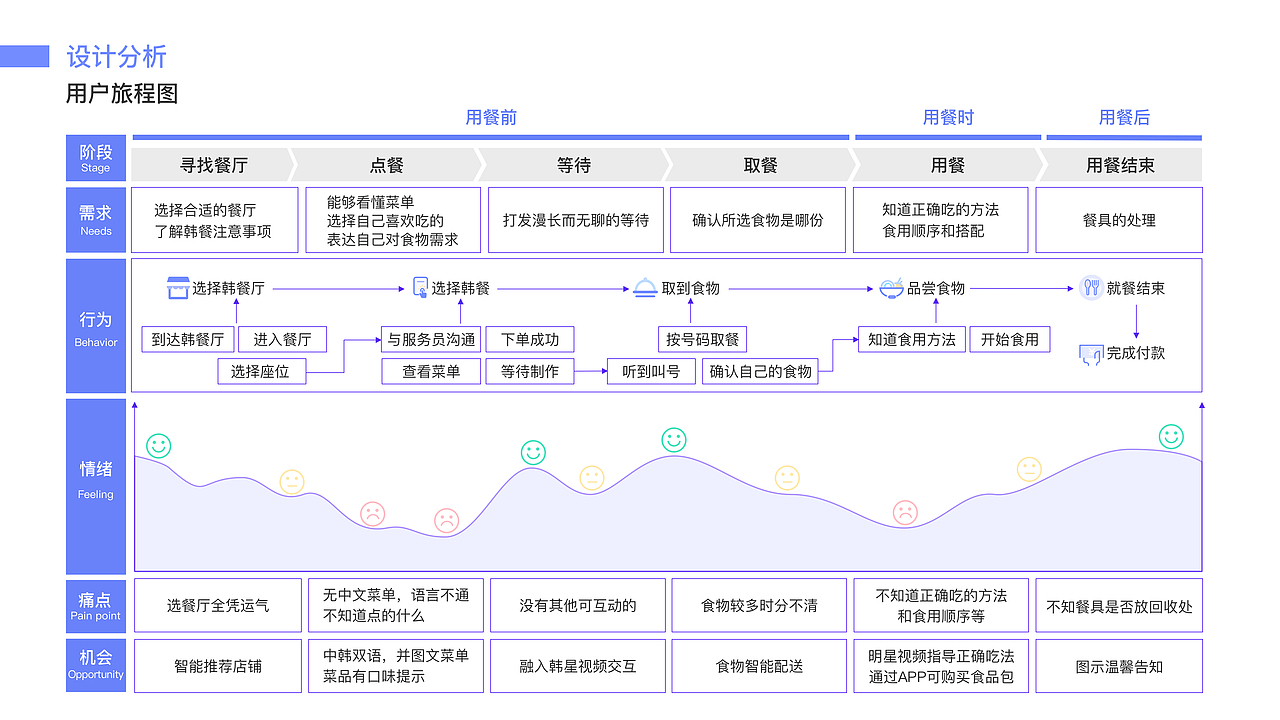Switch to the 用餐前 phase tab

(490, 117)
